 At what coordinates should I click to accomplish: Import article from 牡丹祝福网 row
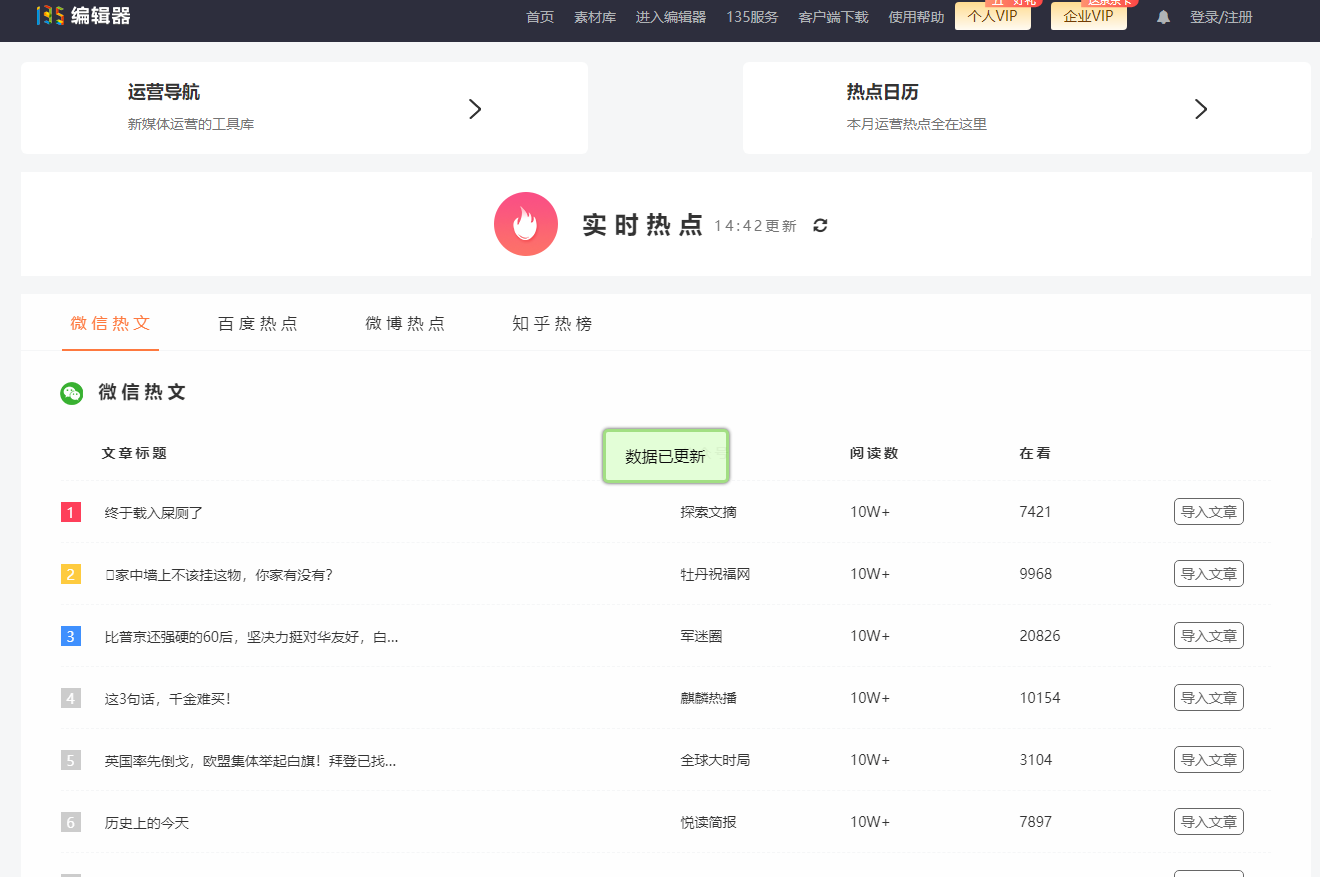tap(1209, 574)
